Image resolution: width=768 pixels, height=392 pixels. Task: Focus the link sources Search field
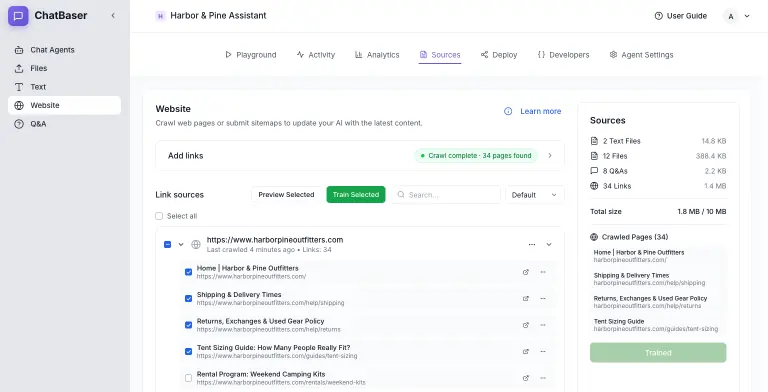click(446, 195)
